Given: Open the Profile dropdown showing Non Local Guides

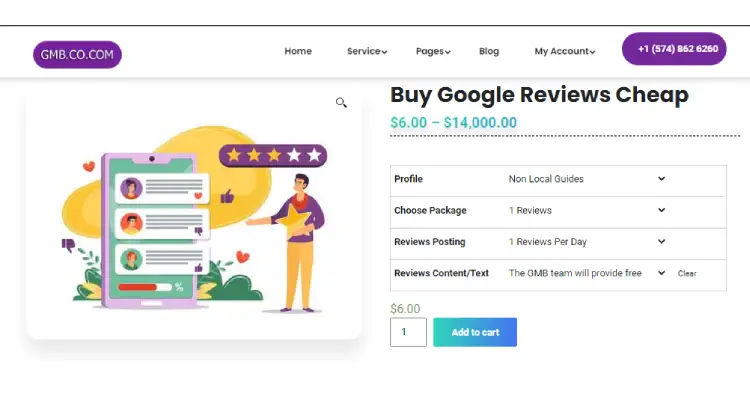Looking at the screenshot, I should coord(587,179).
